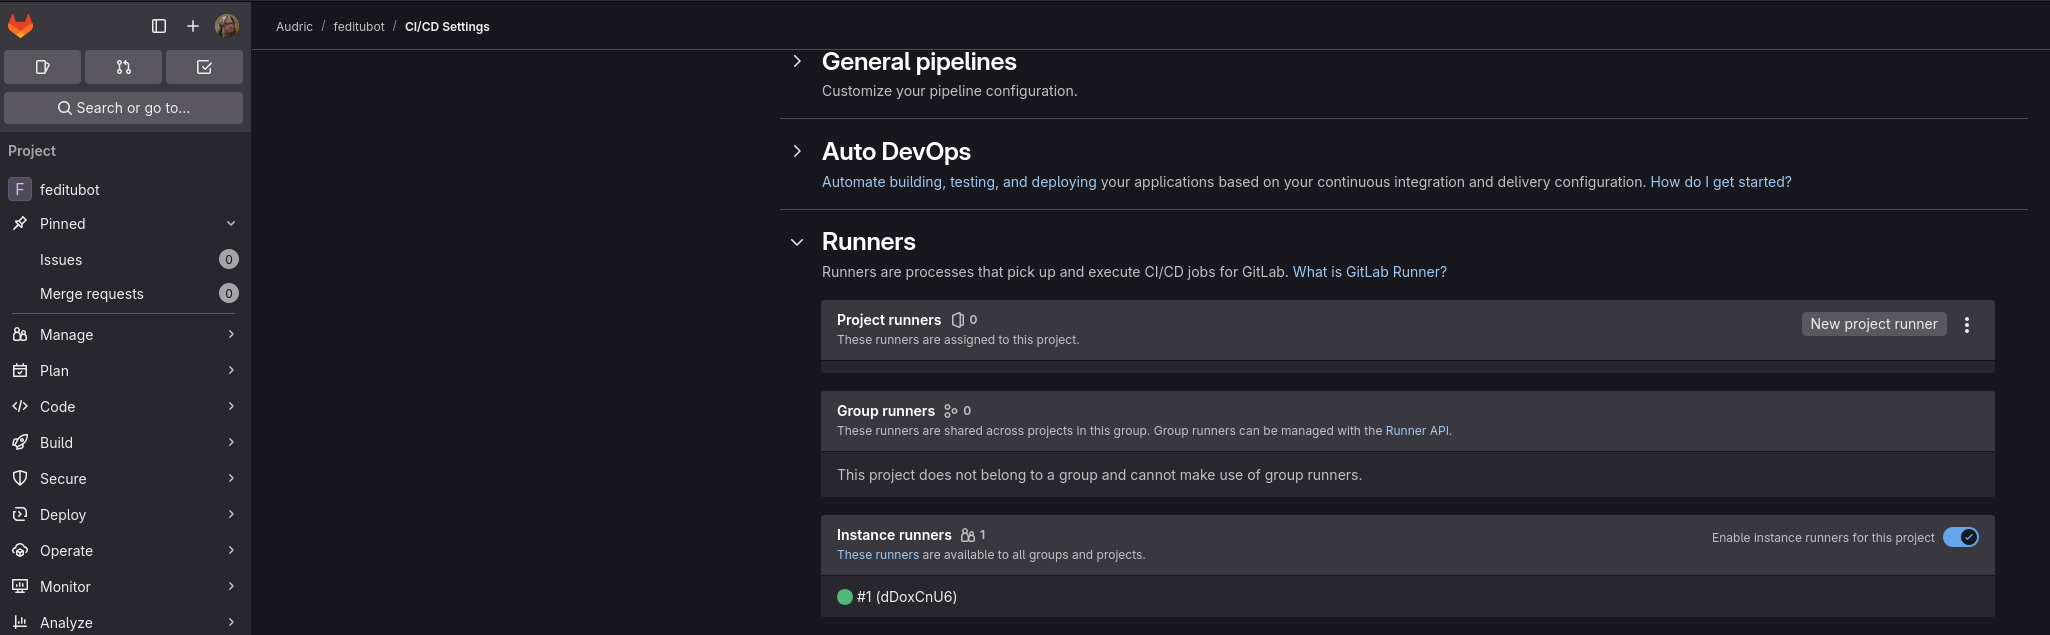Click the Search or go to field
This screenshot has width=2050, height=635.
(x=124, y=108)
